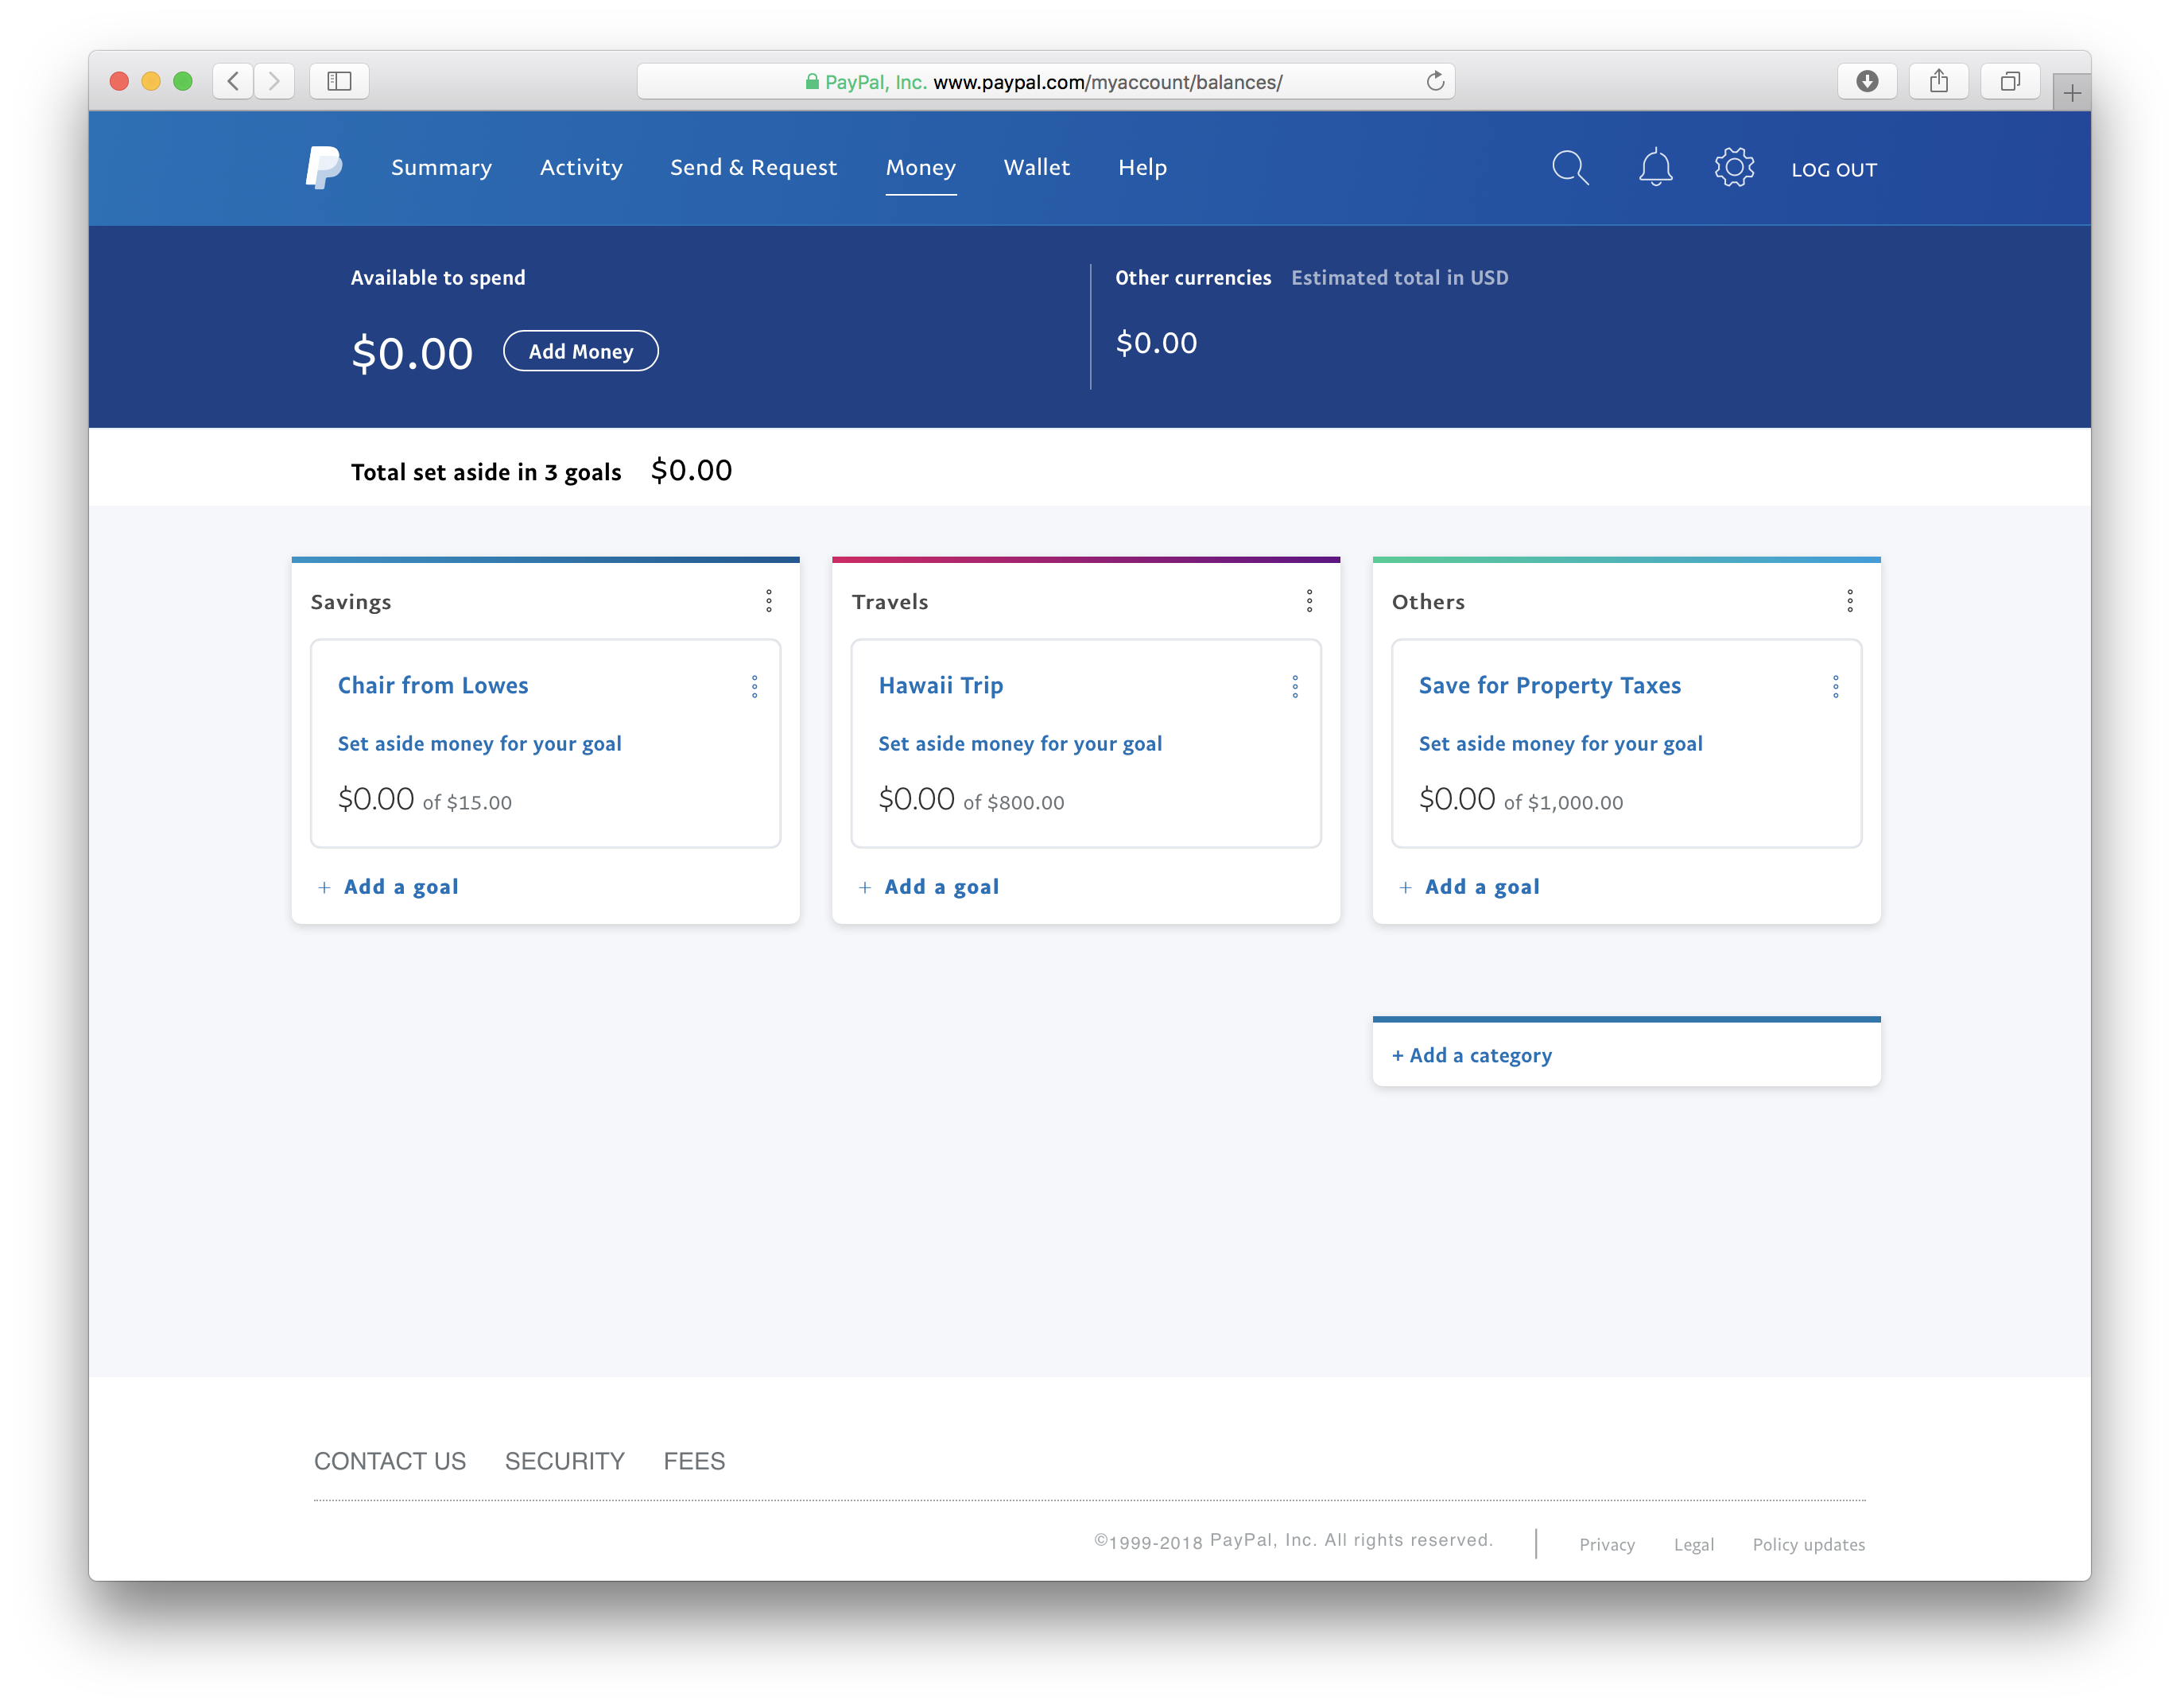
Task: Open SECURITY footer link
Action: (x=564, y=1461)
